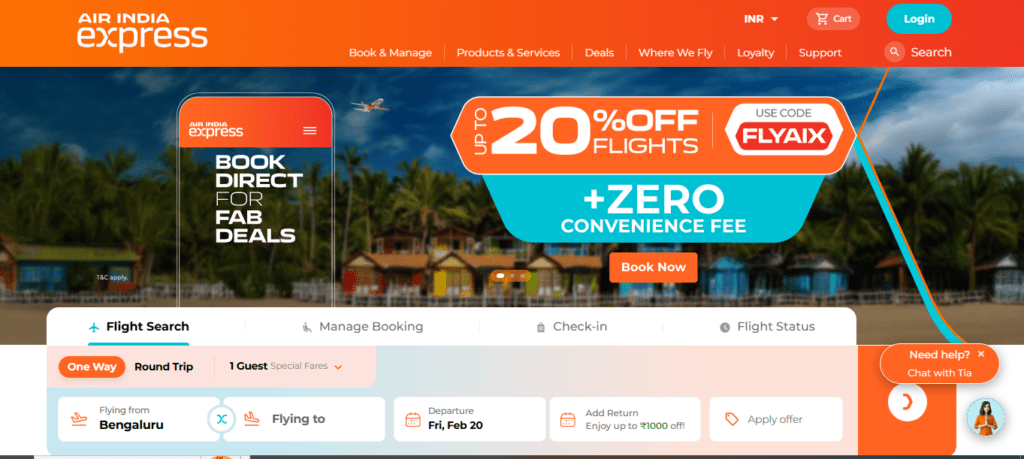Click the Add Return calendar icon
The height and width of the screenshot is (459, 1024).
point(568,419)
